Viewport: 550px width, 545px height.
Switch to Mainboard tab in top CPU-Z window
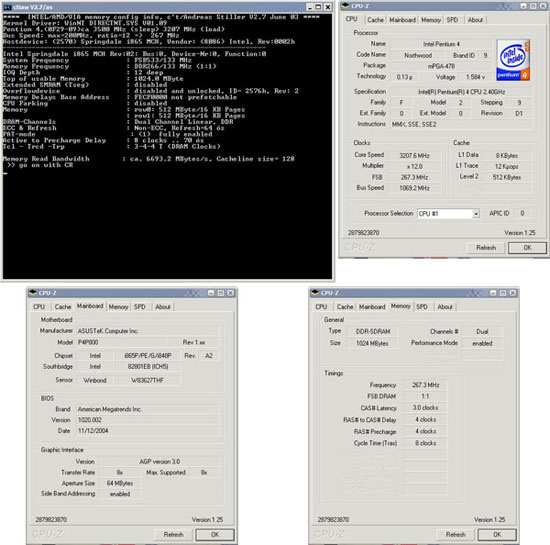click(x=402, y=20)
